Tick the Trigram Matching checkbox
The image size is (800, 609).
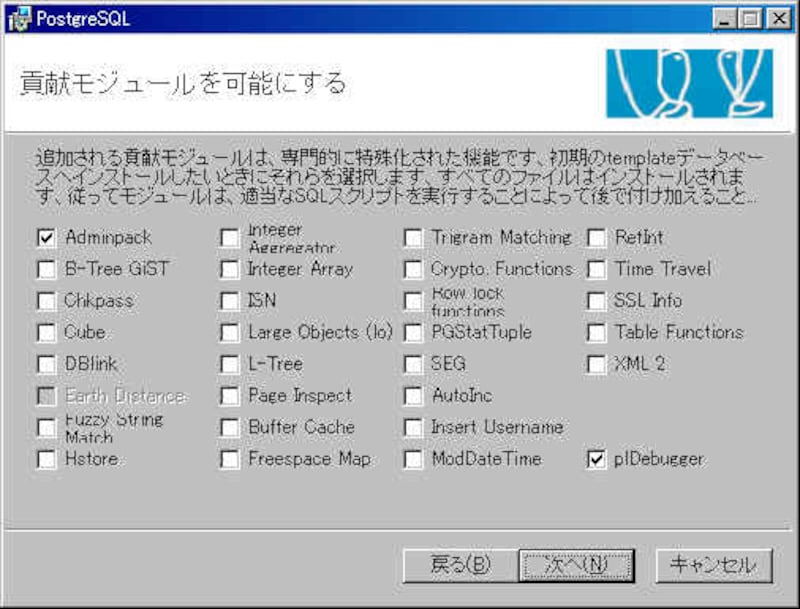[x=413, y=238]
